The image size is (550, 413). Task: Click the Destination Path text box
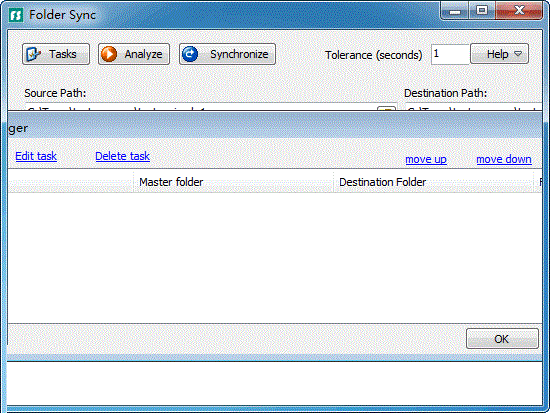click(x=474, y=107)
